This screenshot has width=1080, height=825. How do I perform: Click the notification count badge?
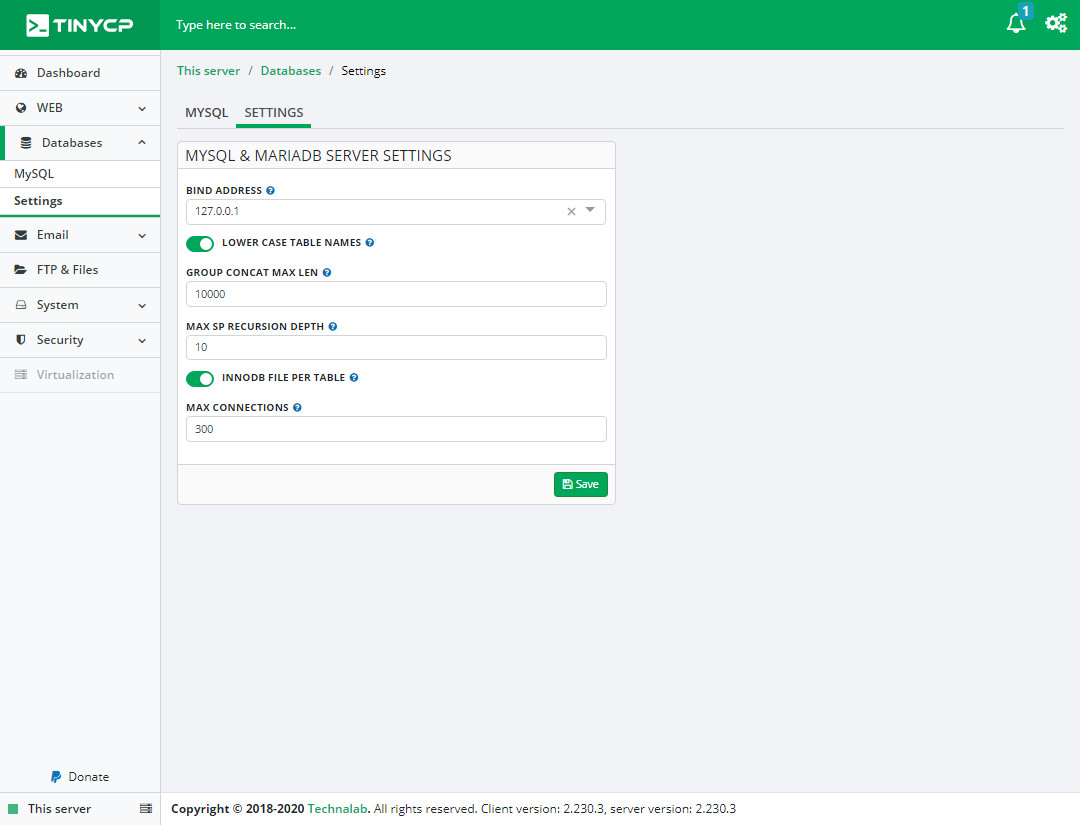(1026, 11)
